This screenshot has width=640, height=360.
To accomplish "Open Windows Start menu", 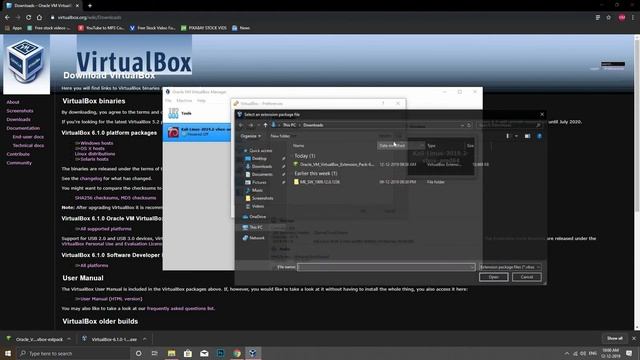I will coord(8,353).
